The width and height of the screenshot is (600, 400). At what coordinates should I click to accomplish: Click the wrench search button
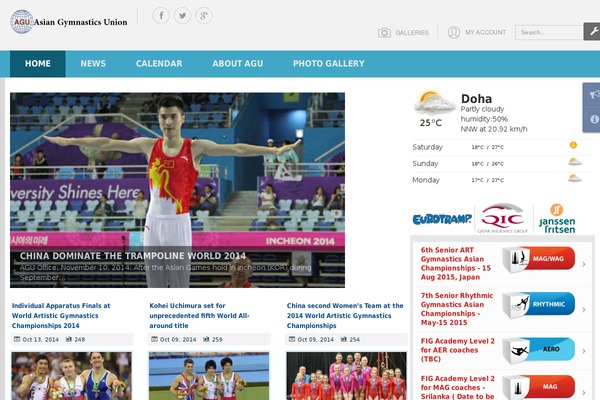(592, 31)
